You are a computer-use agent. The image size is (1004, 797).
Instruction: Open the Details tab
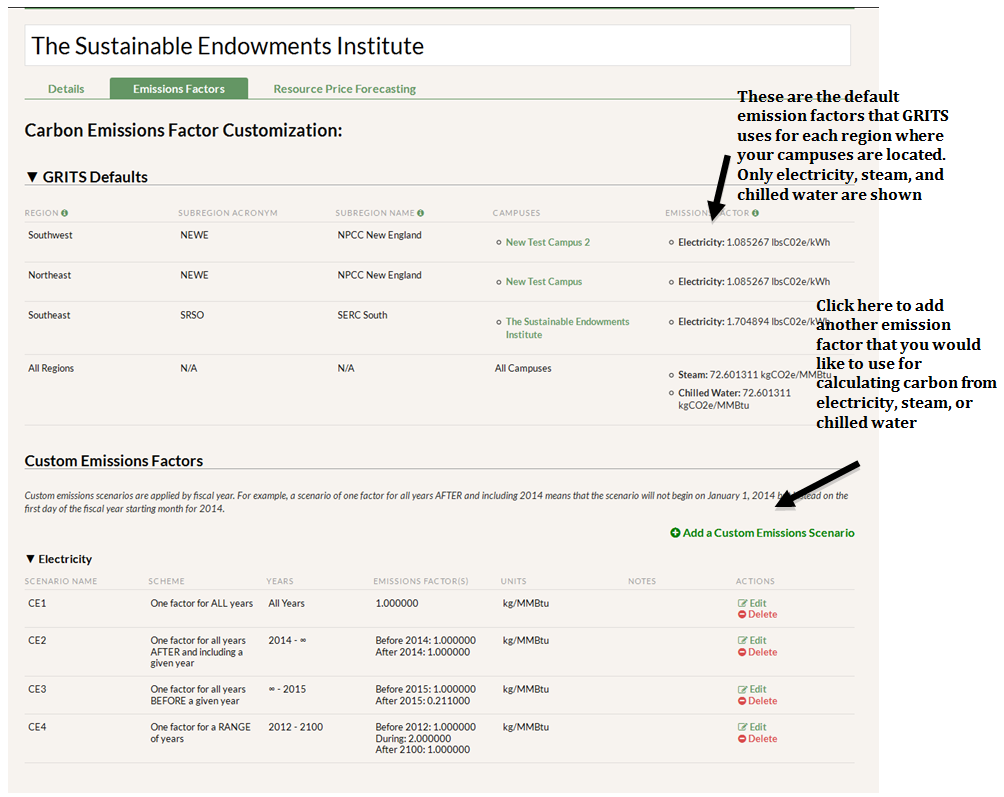point(66,89)
